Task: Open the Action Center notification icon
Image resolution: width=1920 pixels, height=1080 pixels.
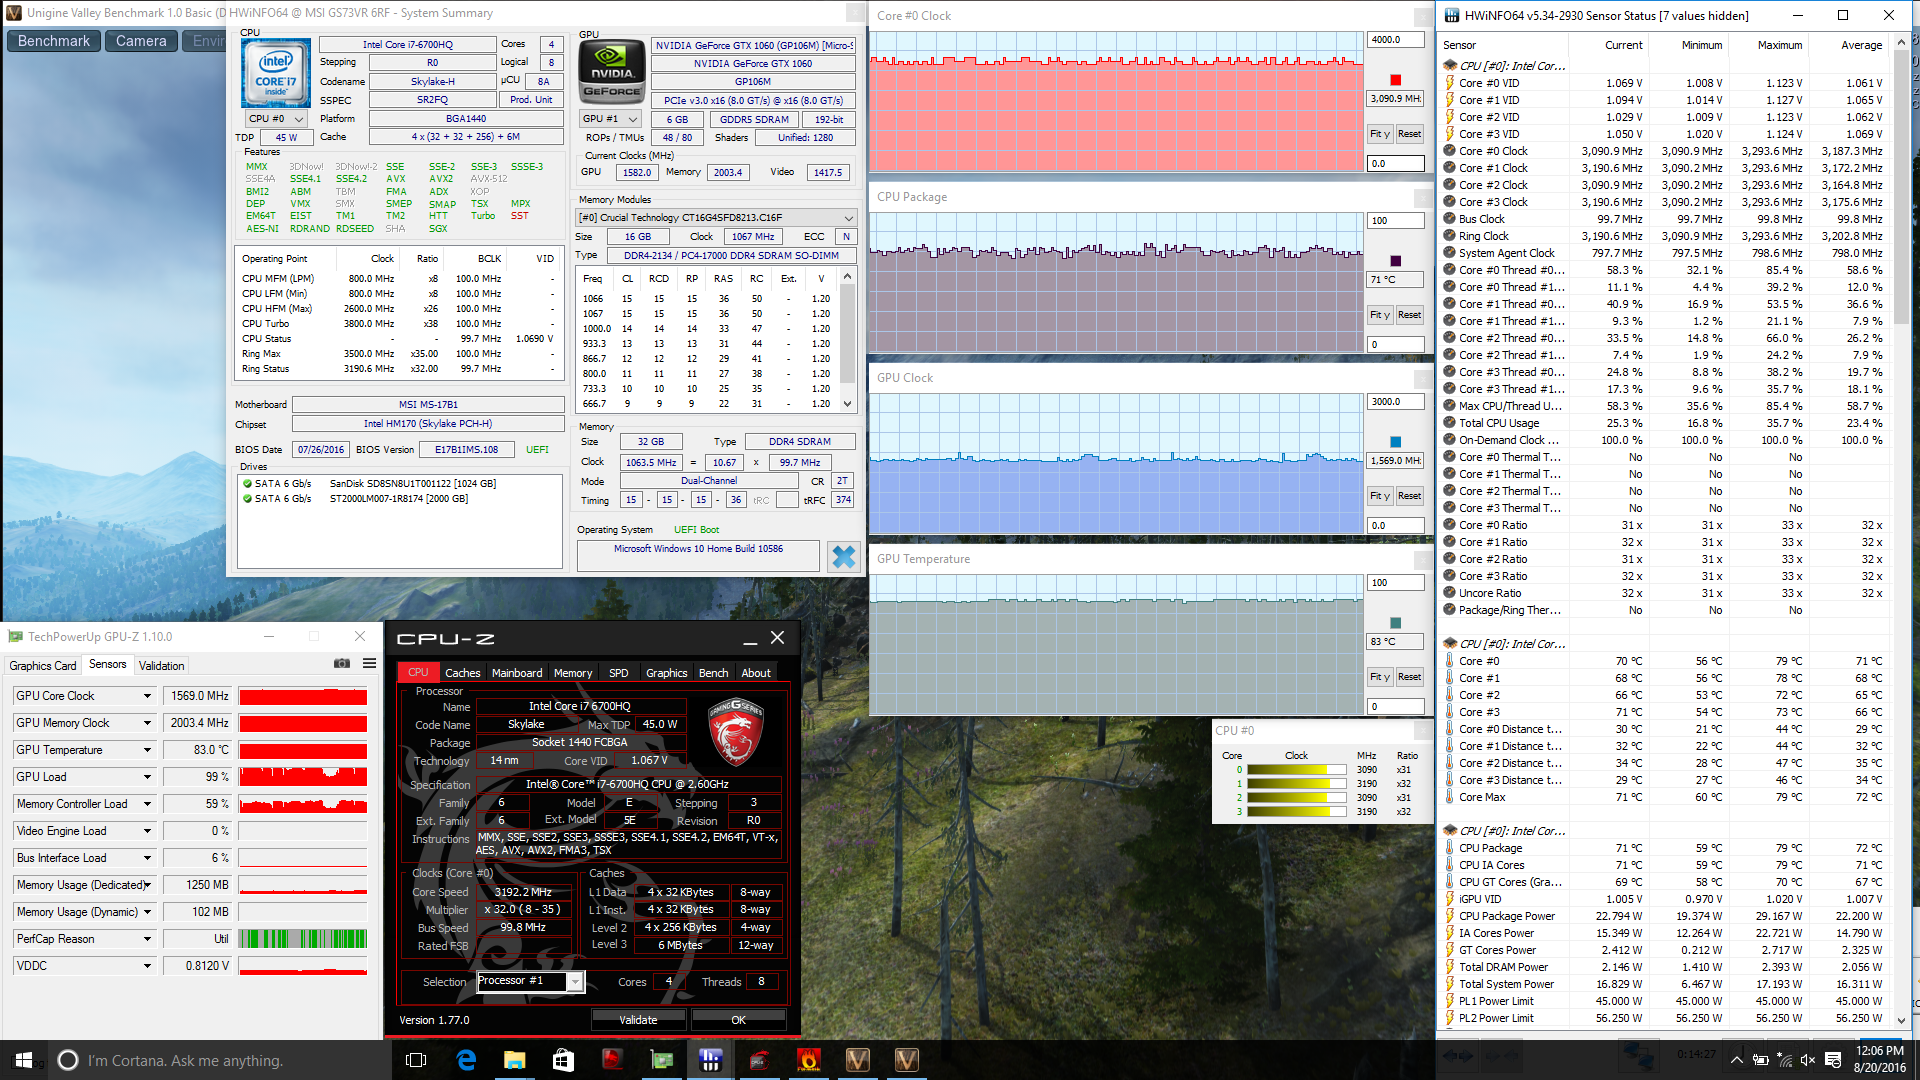Action: (1833, 1060)
